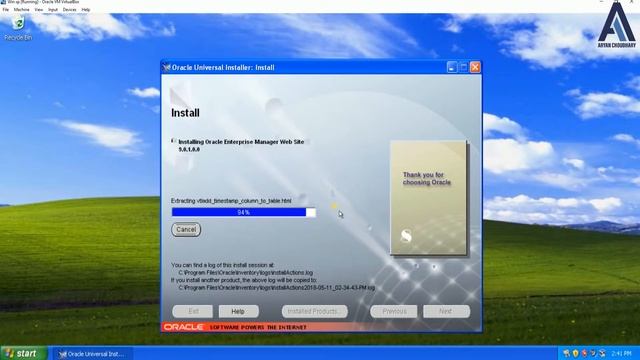640x360 pixels.
Task: Open the VirtualBox Machine menu
Action: pyautogui.click(x=21, y=9)
